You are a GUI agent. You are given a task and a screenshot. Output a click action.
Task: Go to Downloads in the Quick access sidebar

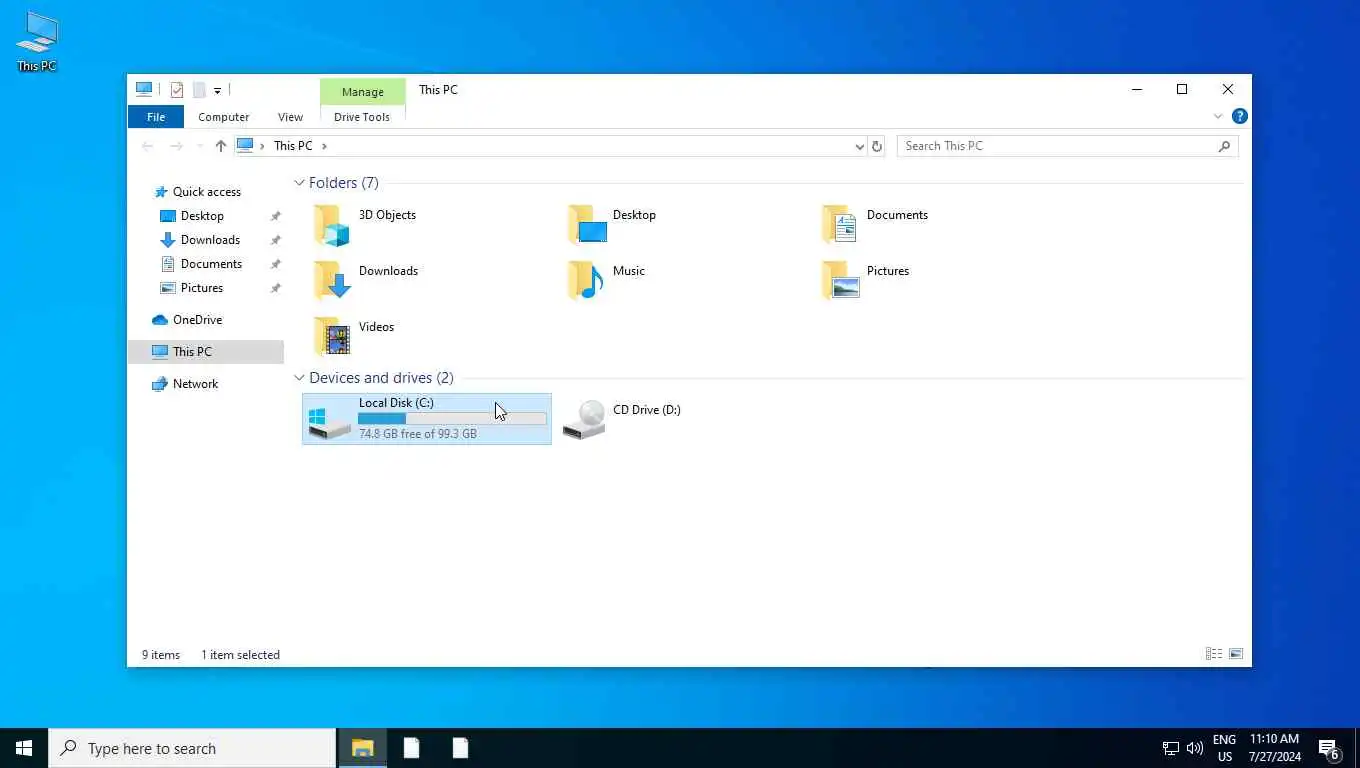point(210,240)
